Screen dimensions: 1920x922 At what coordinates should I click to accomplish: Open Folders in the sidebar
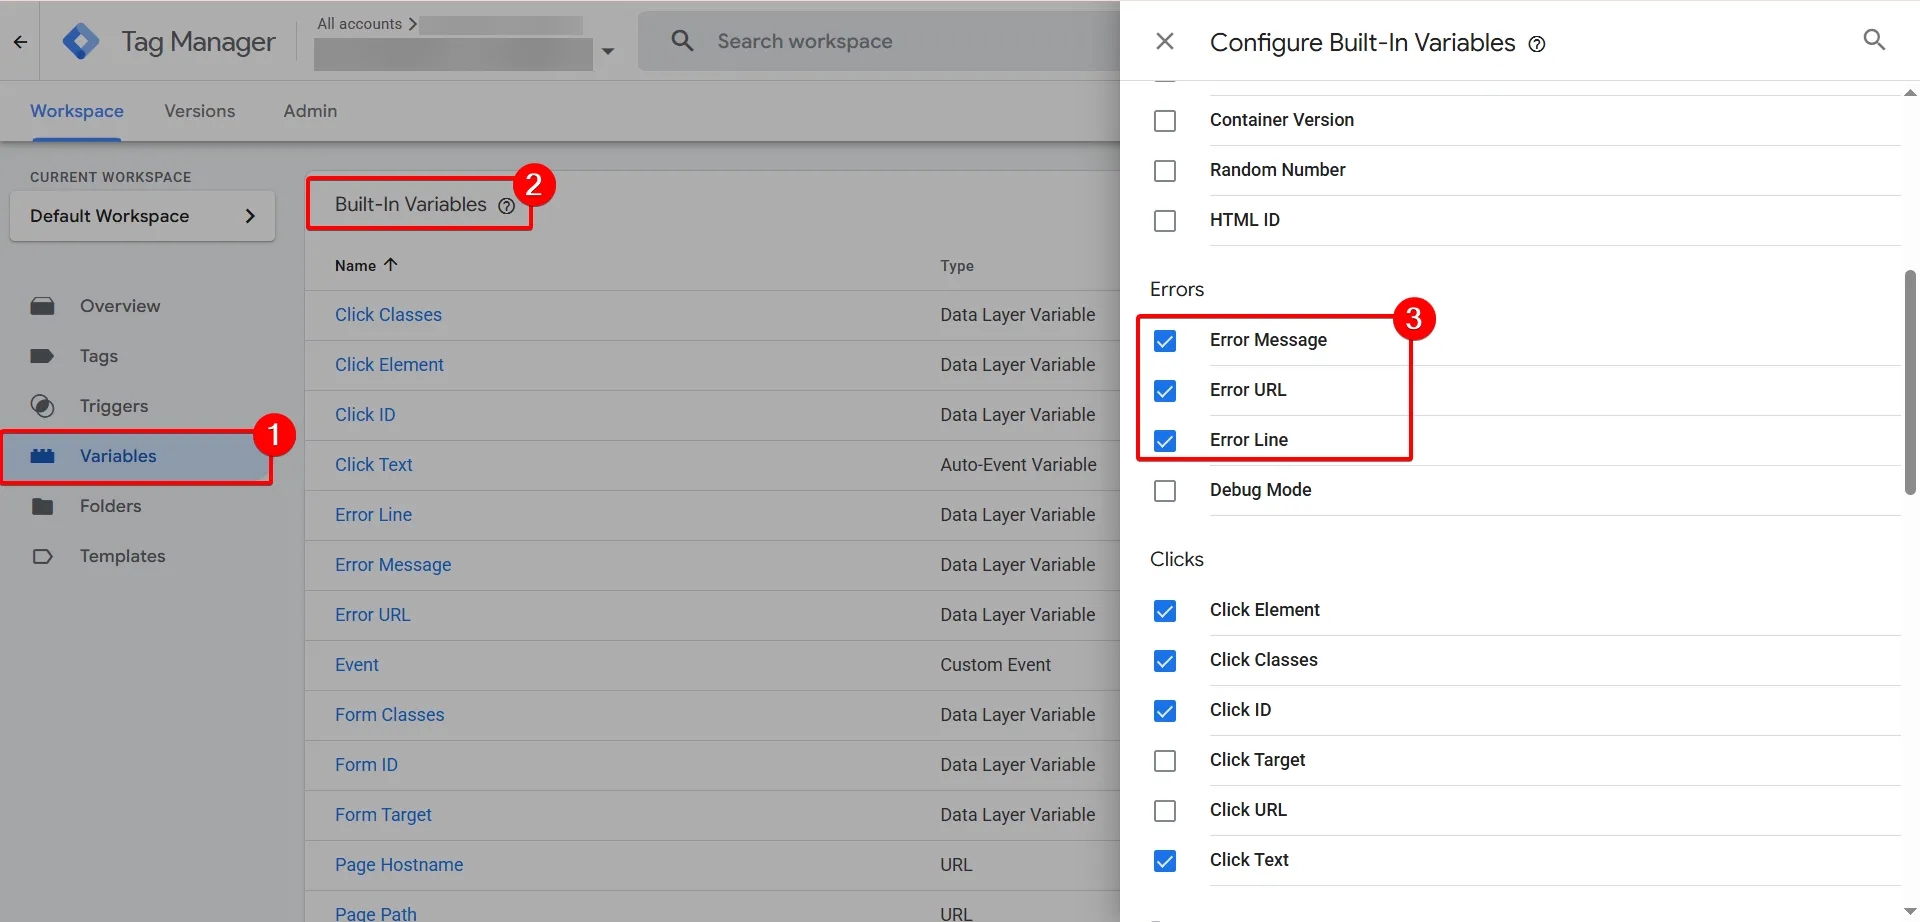[x=111, y=506]
